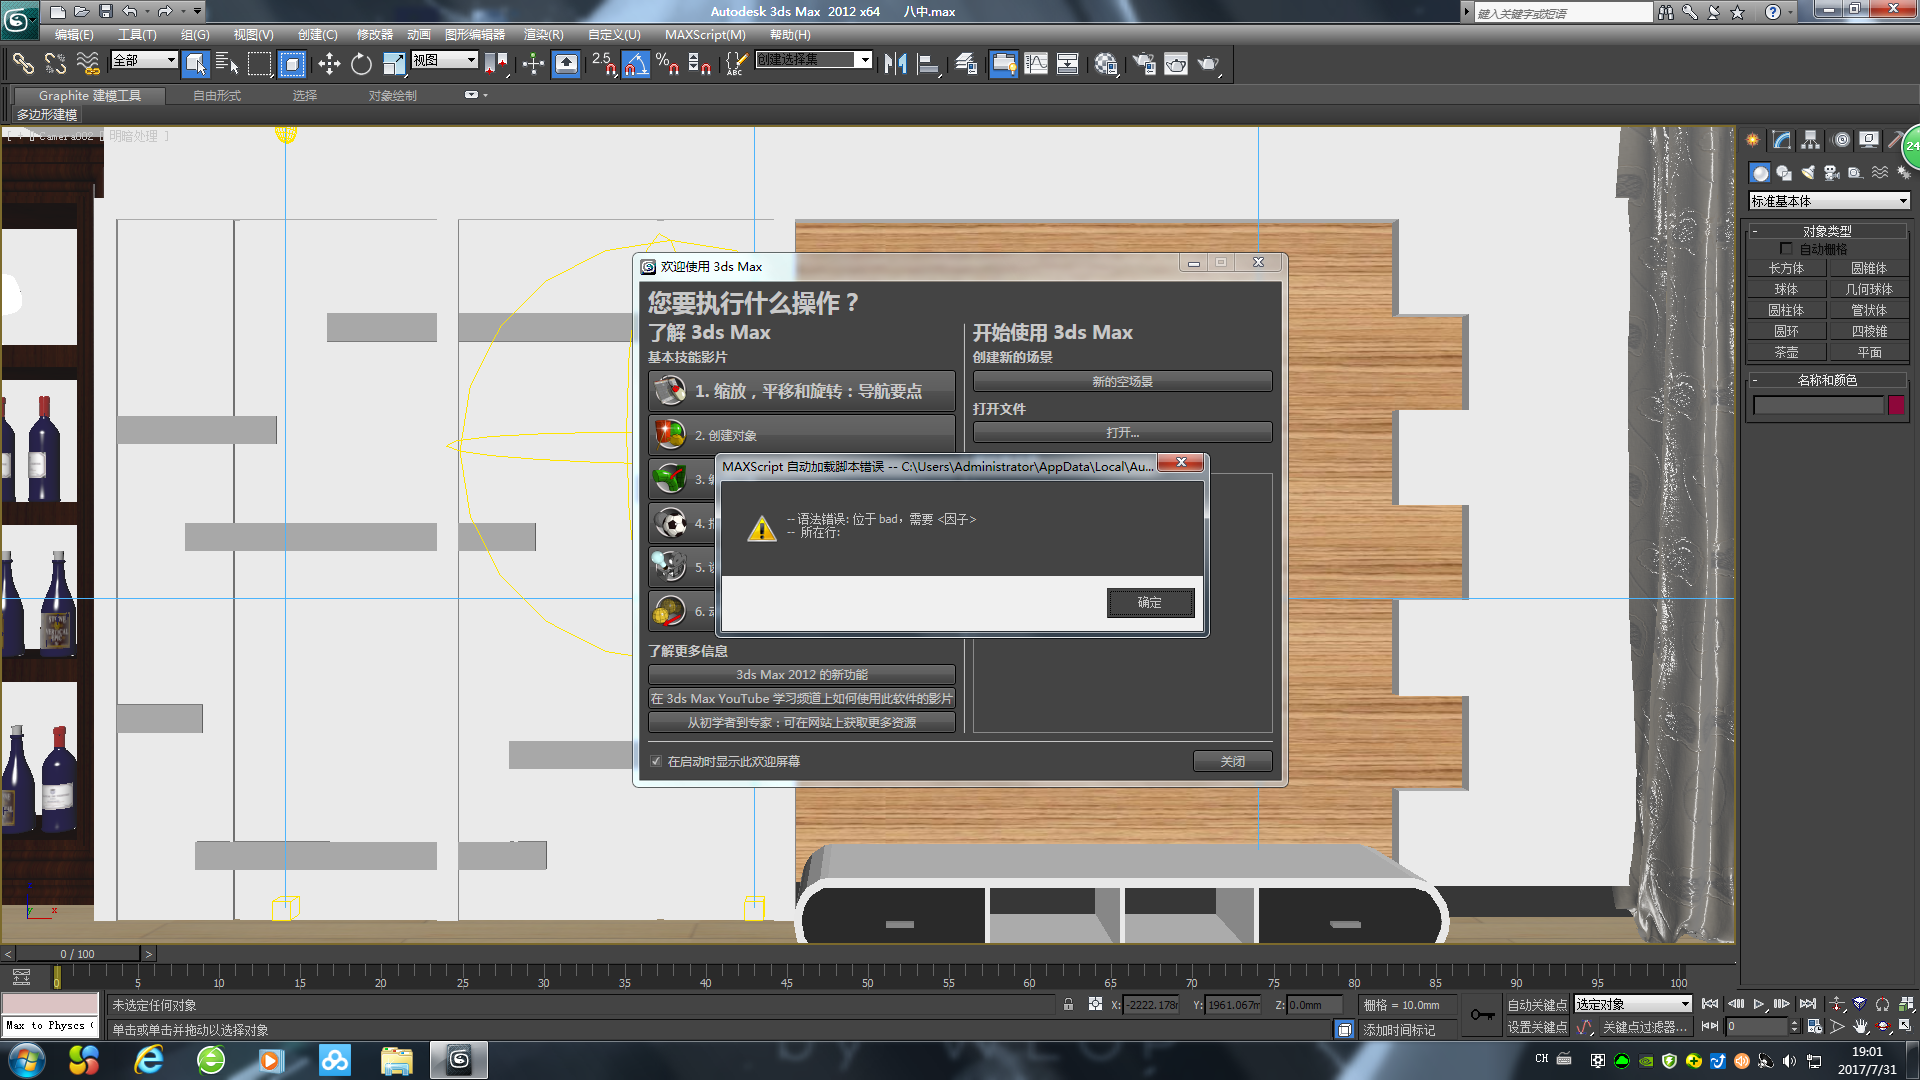
Task: Click 打开... button in welcome dialog
Action: (1122, 433)
